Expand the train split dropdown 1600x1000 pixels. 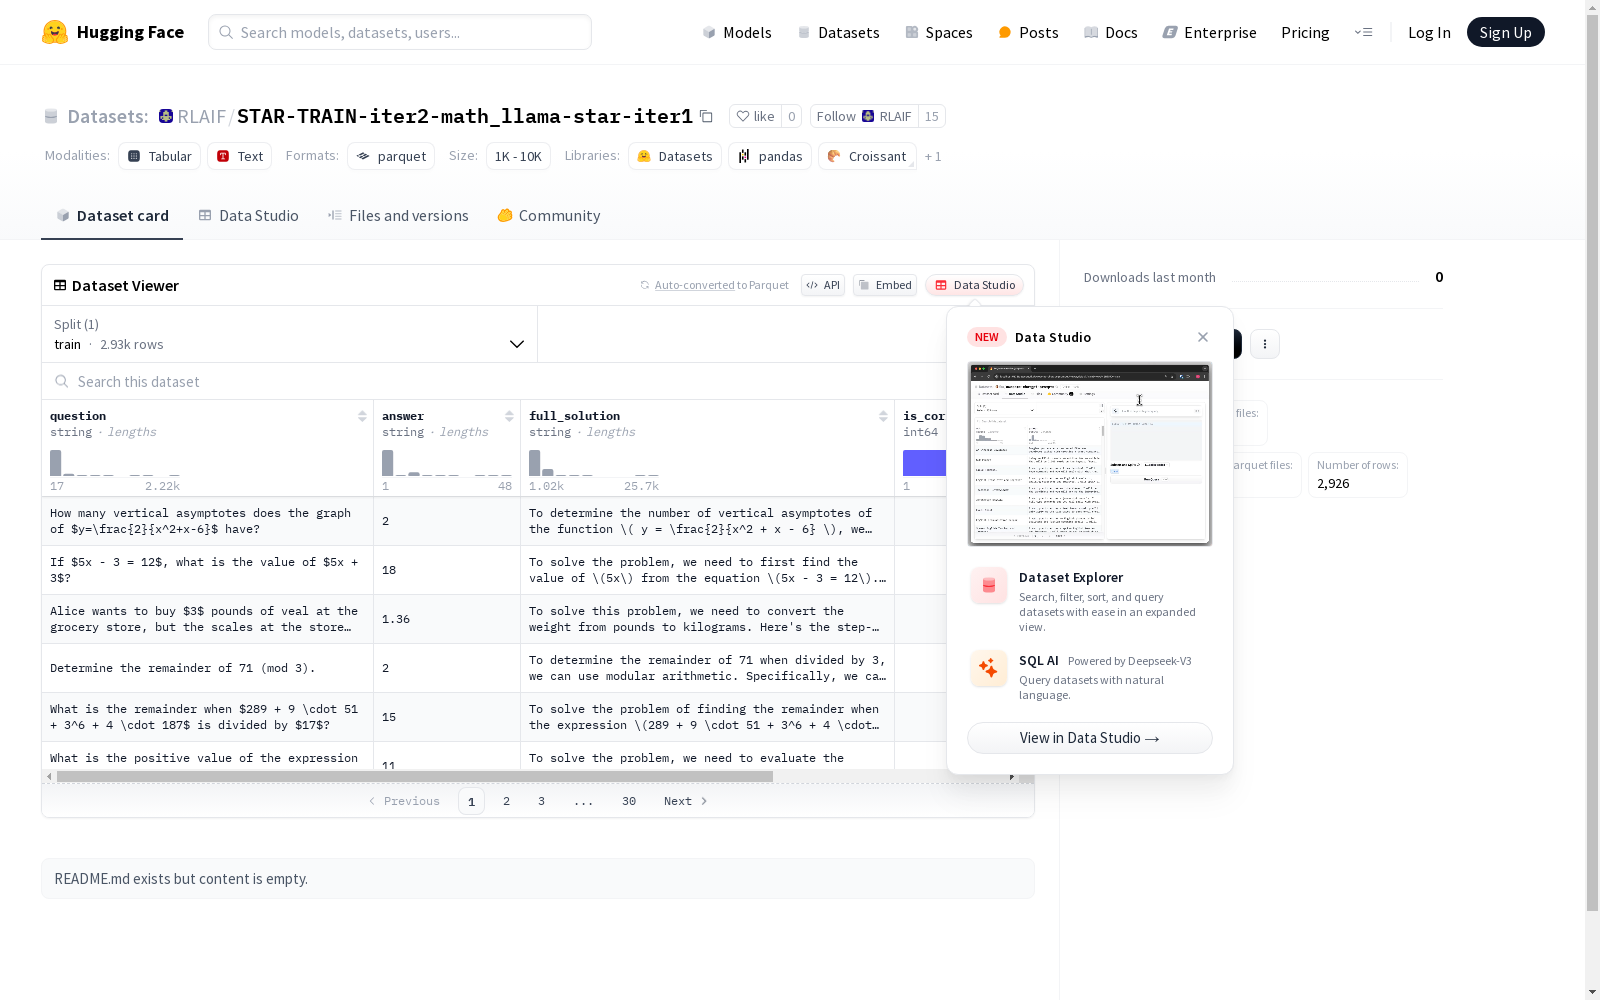(x=290, y=334)
